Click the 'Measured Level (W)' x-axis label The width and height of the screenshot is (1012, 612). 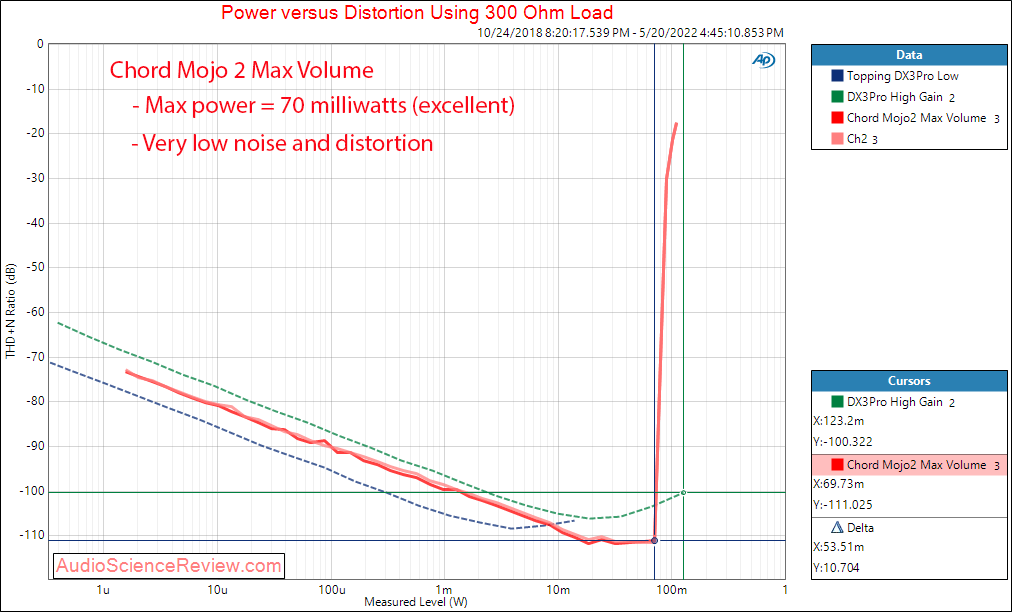point(416,602)
